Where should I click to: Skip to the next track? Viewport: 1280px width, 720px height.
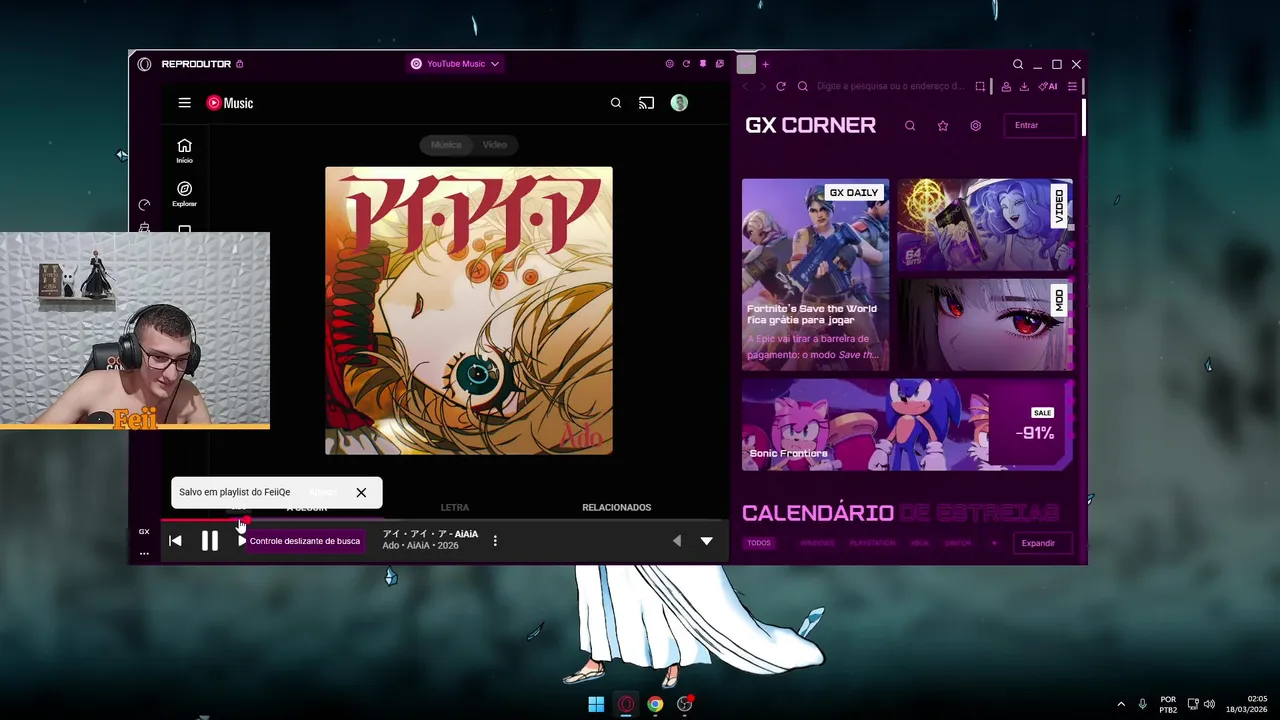pos(242,541)
